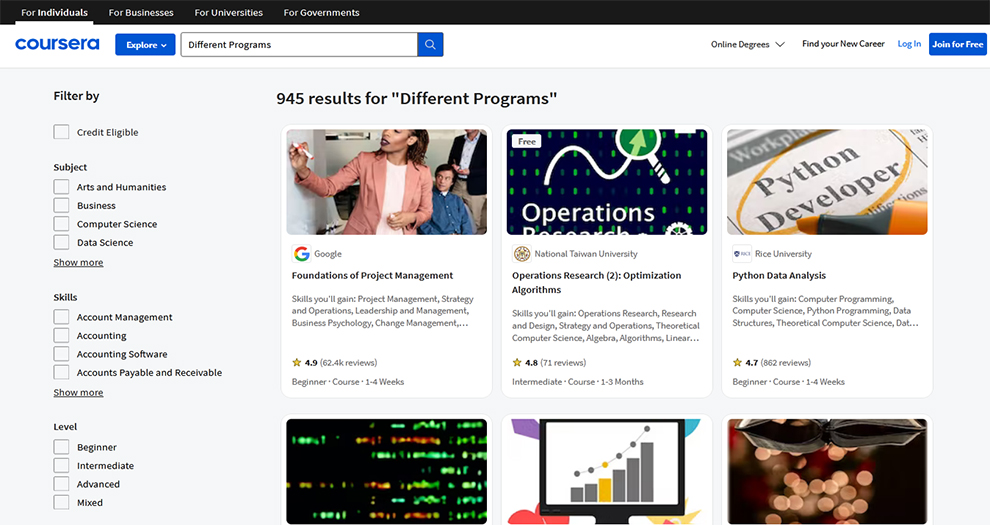Click the Join for Free button
The height and width of the screenshot is (525, 990).
point(957,44)
